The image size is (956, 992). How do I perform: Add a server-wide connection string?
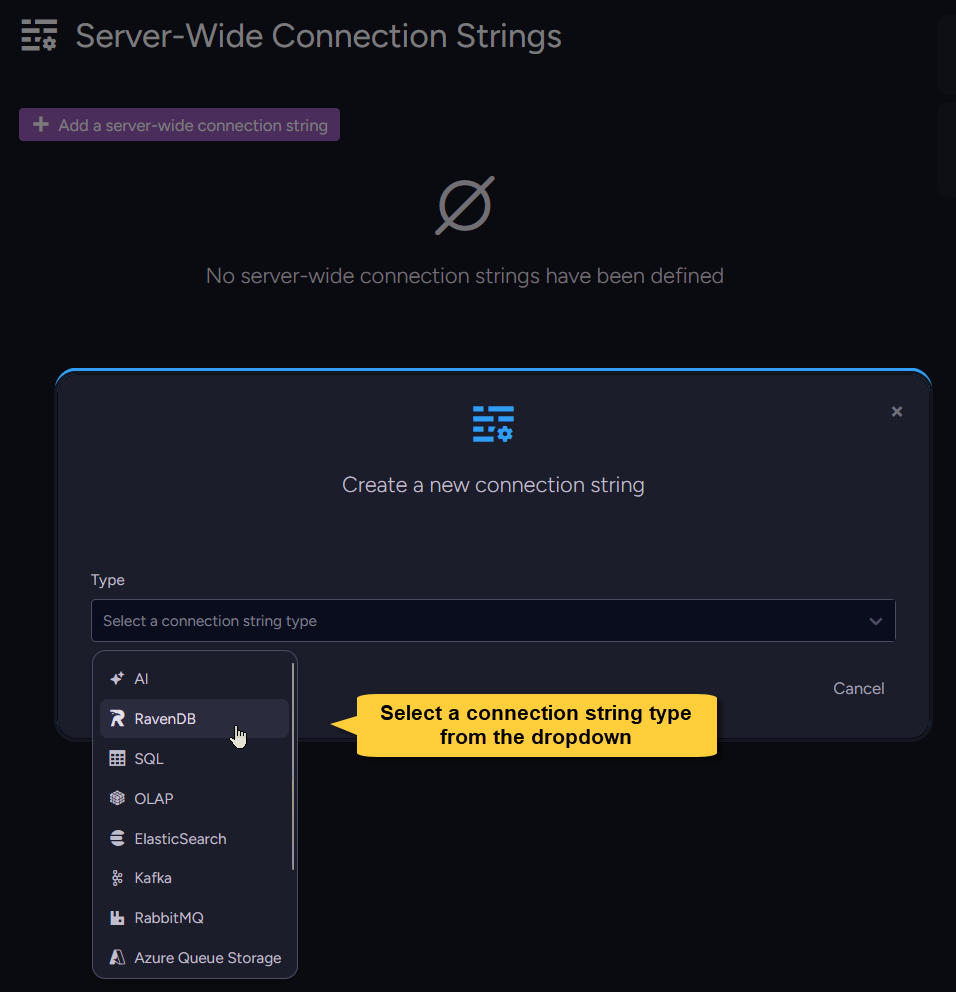coord(180,125)
